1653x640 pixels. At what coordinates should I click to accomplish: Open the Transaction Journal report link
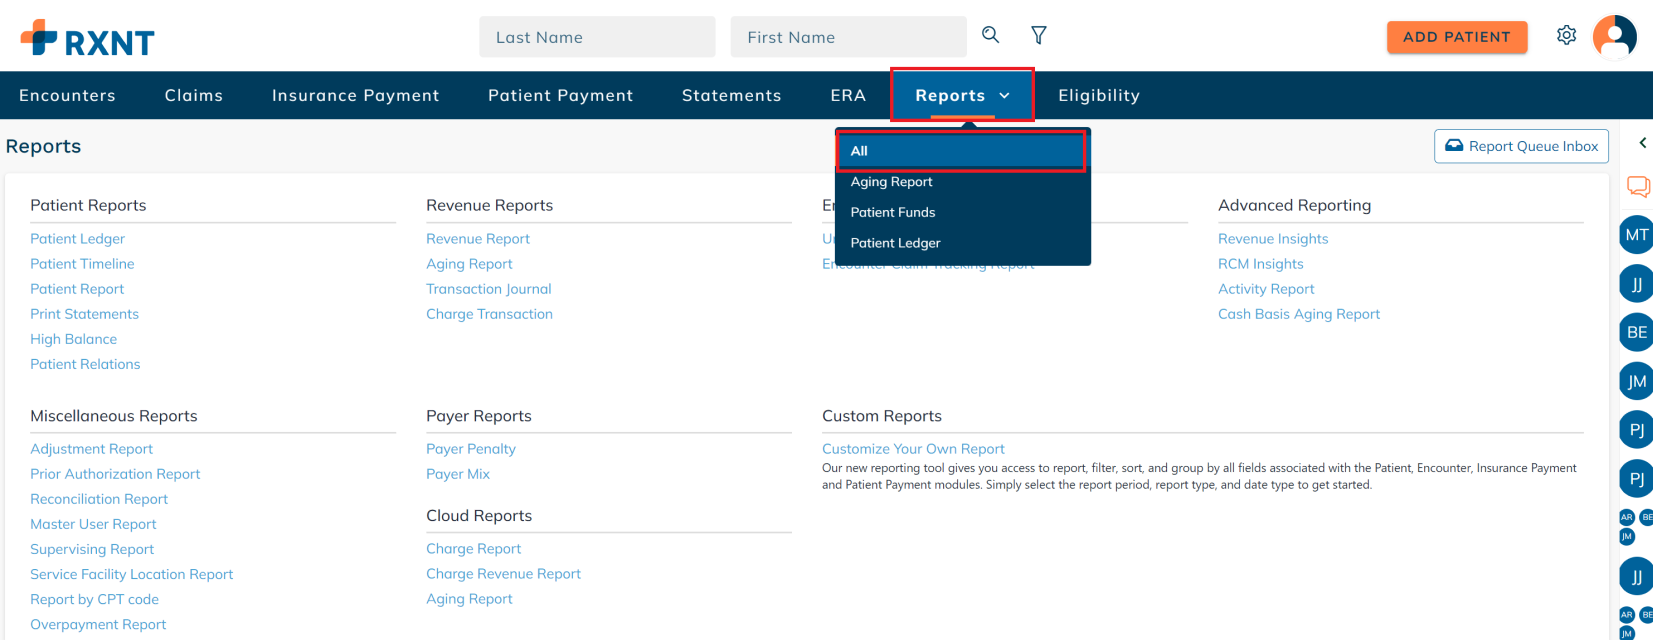(x=488, y=289)
